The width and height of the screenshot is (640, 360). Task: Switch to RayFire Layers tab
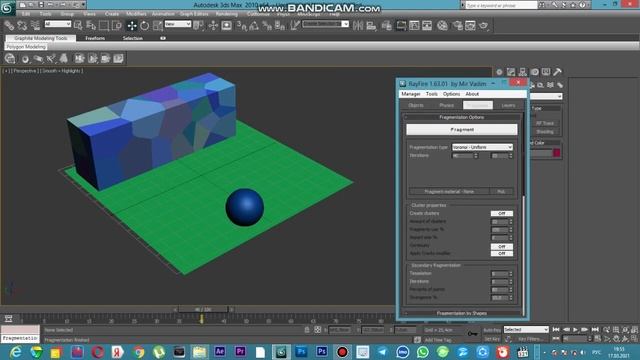[x=508, y=105]
